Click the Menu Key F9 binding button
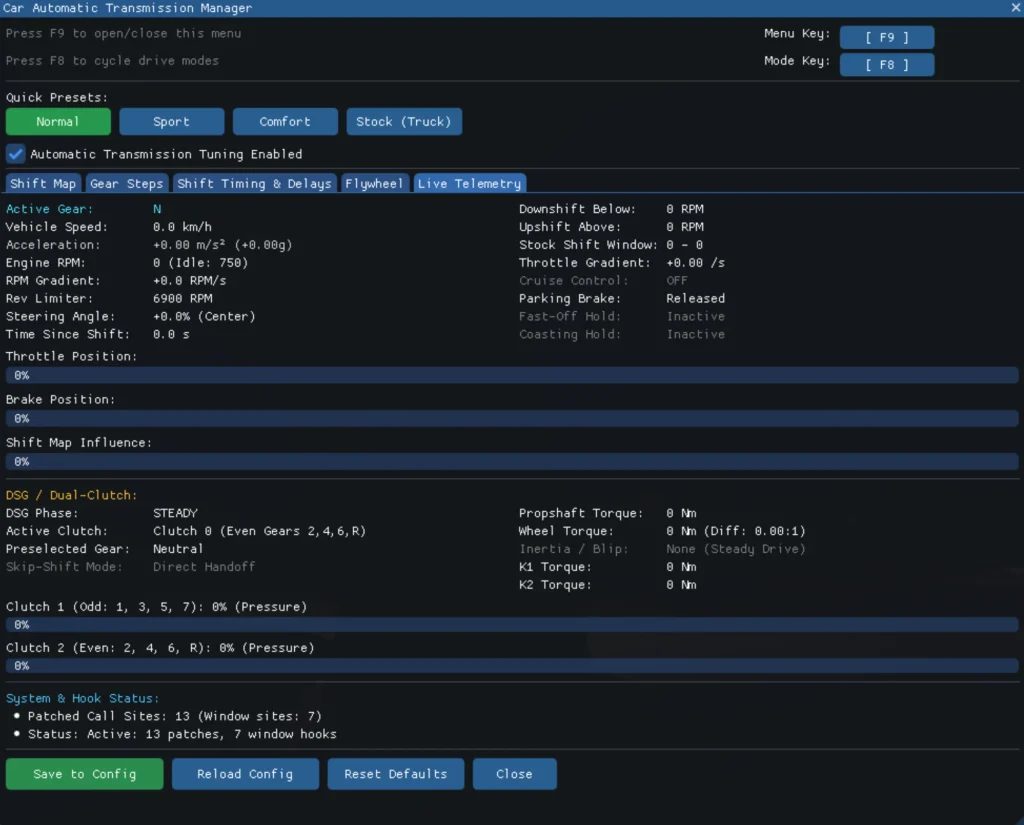1024x825 pixels. tap(886, 37)
